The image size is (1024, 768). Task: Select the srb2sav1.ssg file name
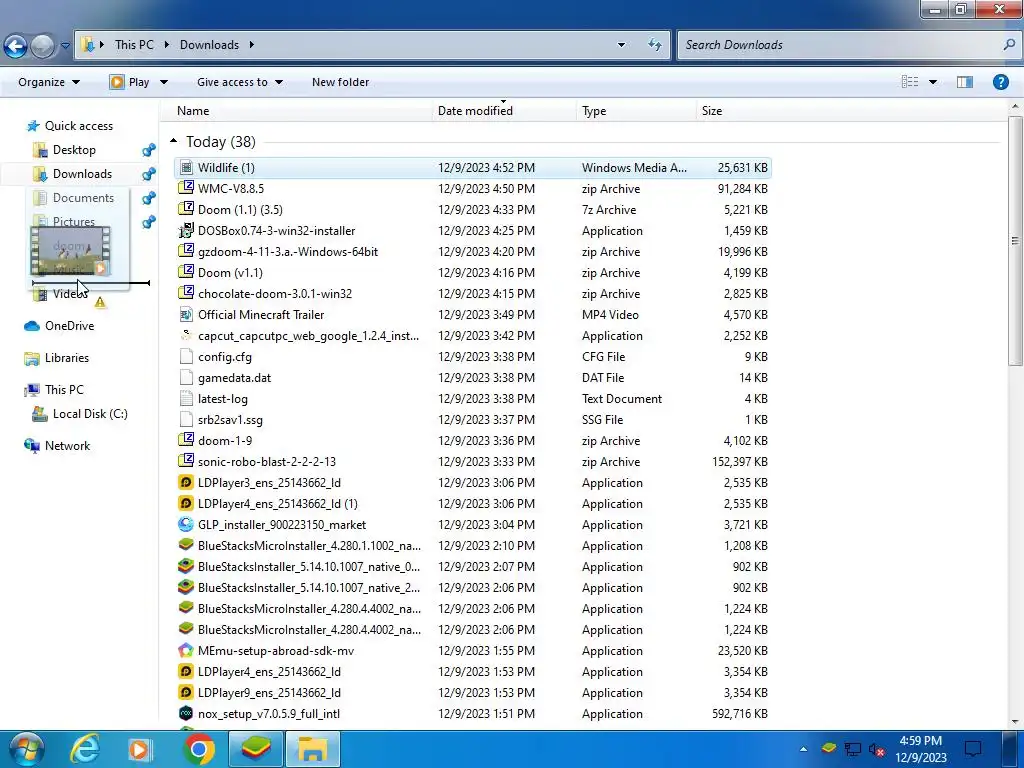point(231,420)
